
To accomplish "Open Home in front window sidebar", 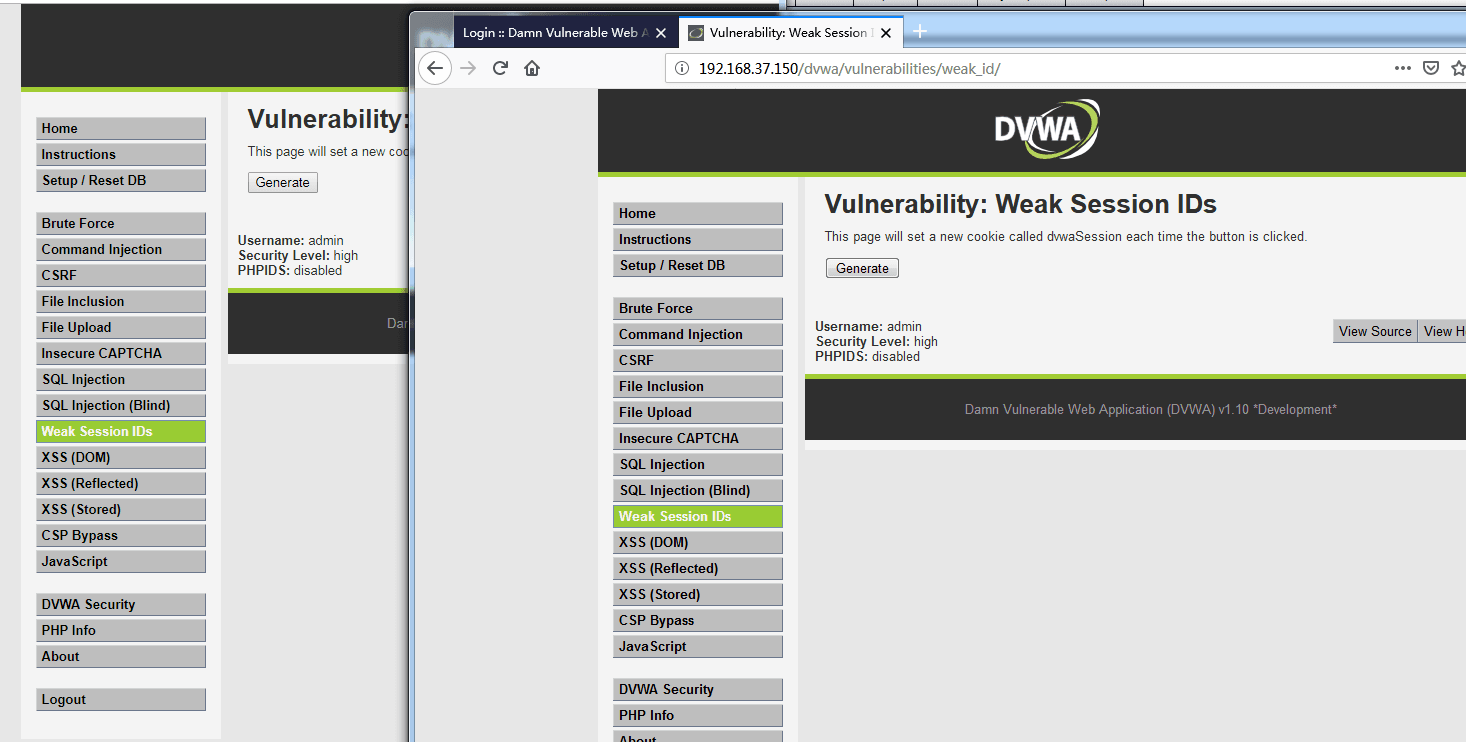I will click(698, 213).
